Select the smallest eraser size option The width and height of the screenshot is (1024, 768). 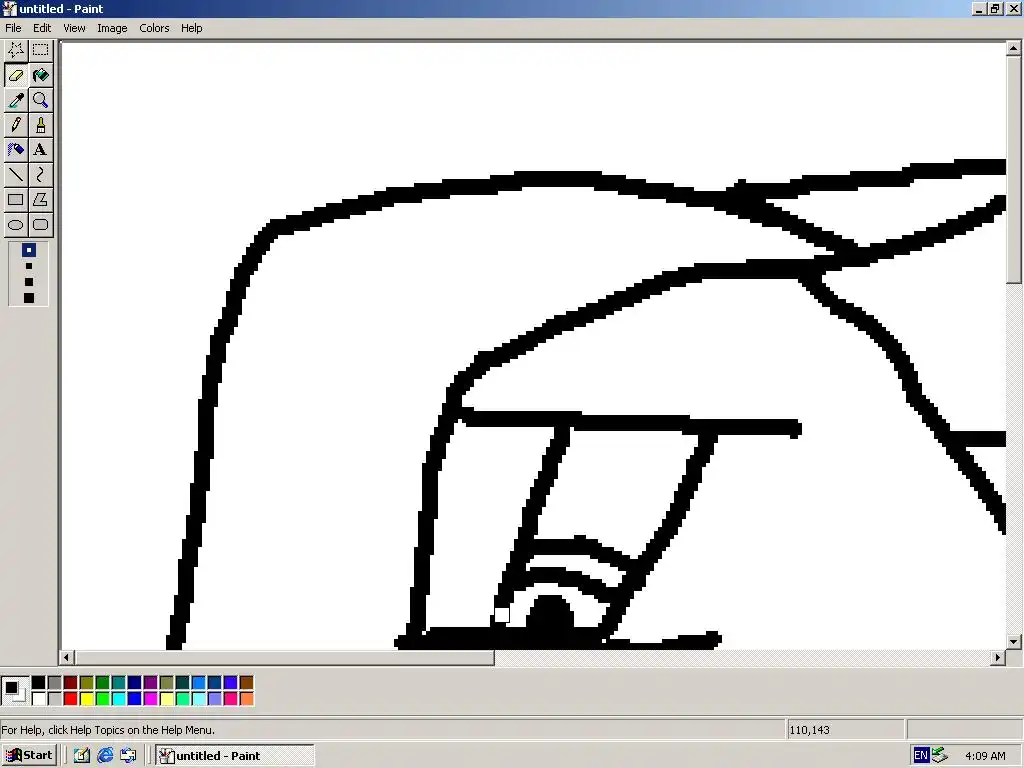[29, 250]
